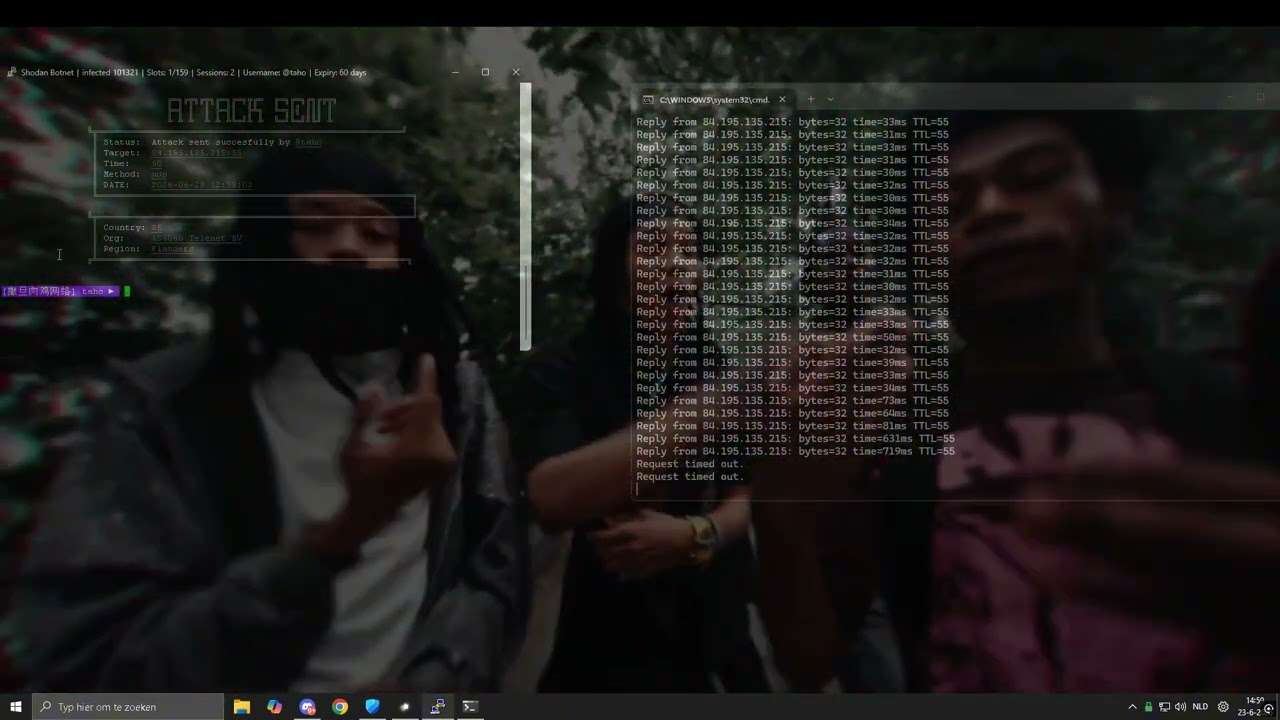This screenshot has height=720, width=1280.
Task: Select the C:\WINDOWS\system32\cmd tab
Action: 714,100
